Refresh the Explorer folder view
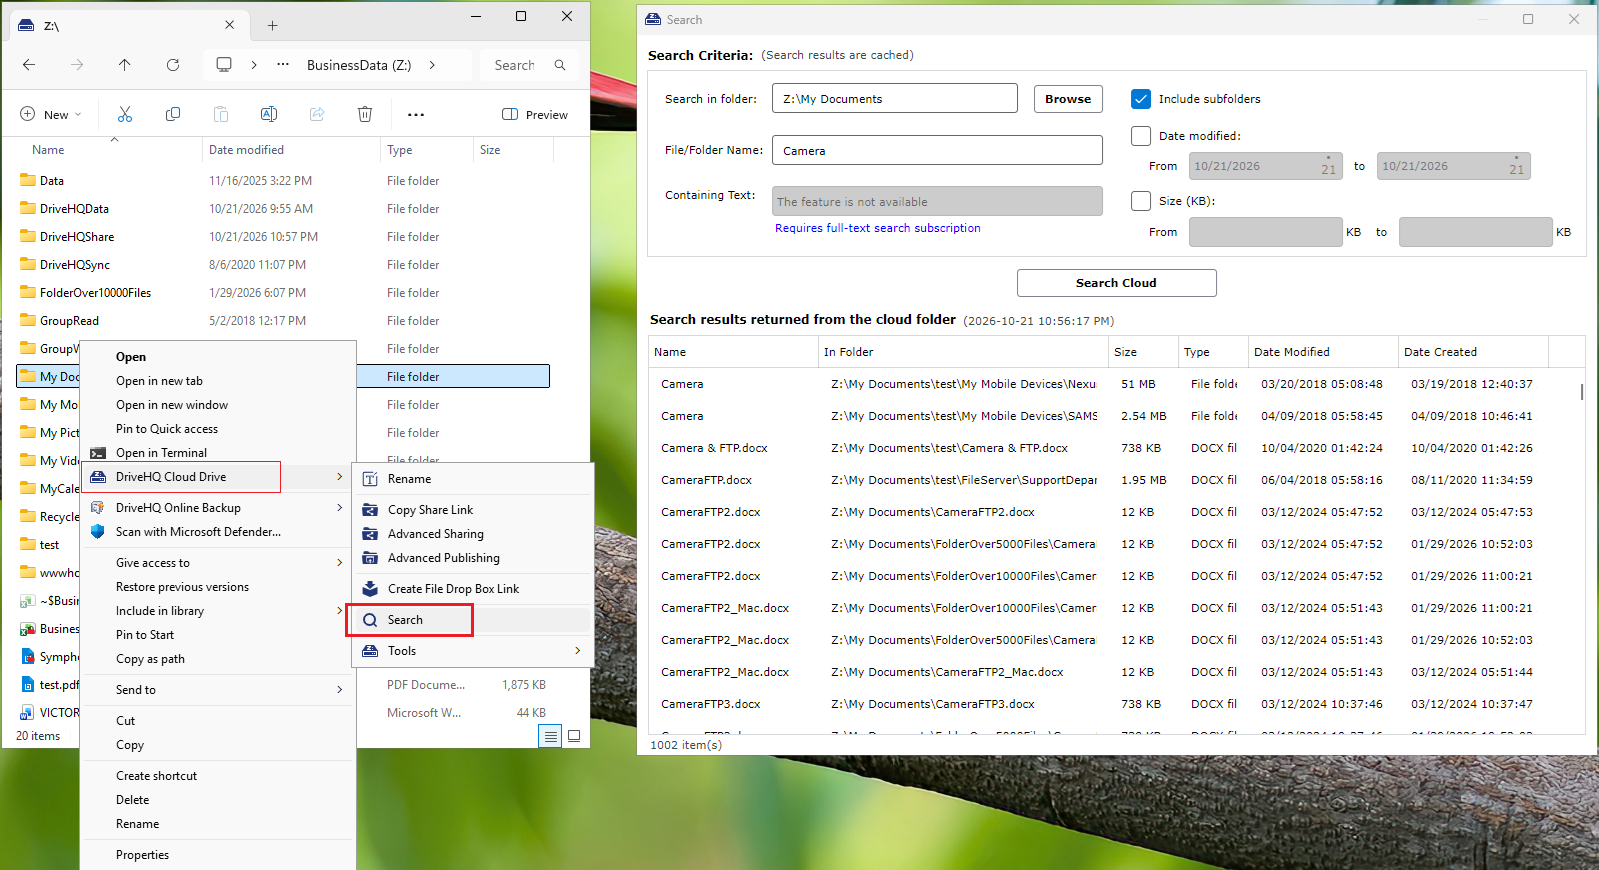 pyautogui.click(x=173, y=65)
